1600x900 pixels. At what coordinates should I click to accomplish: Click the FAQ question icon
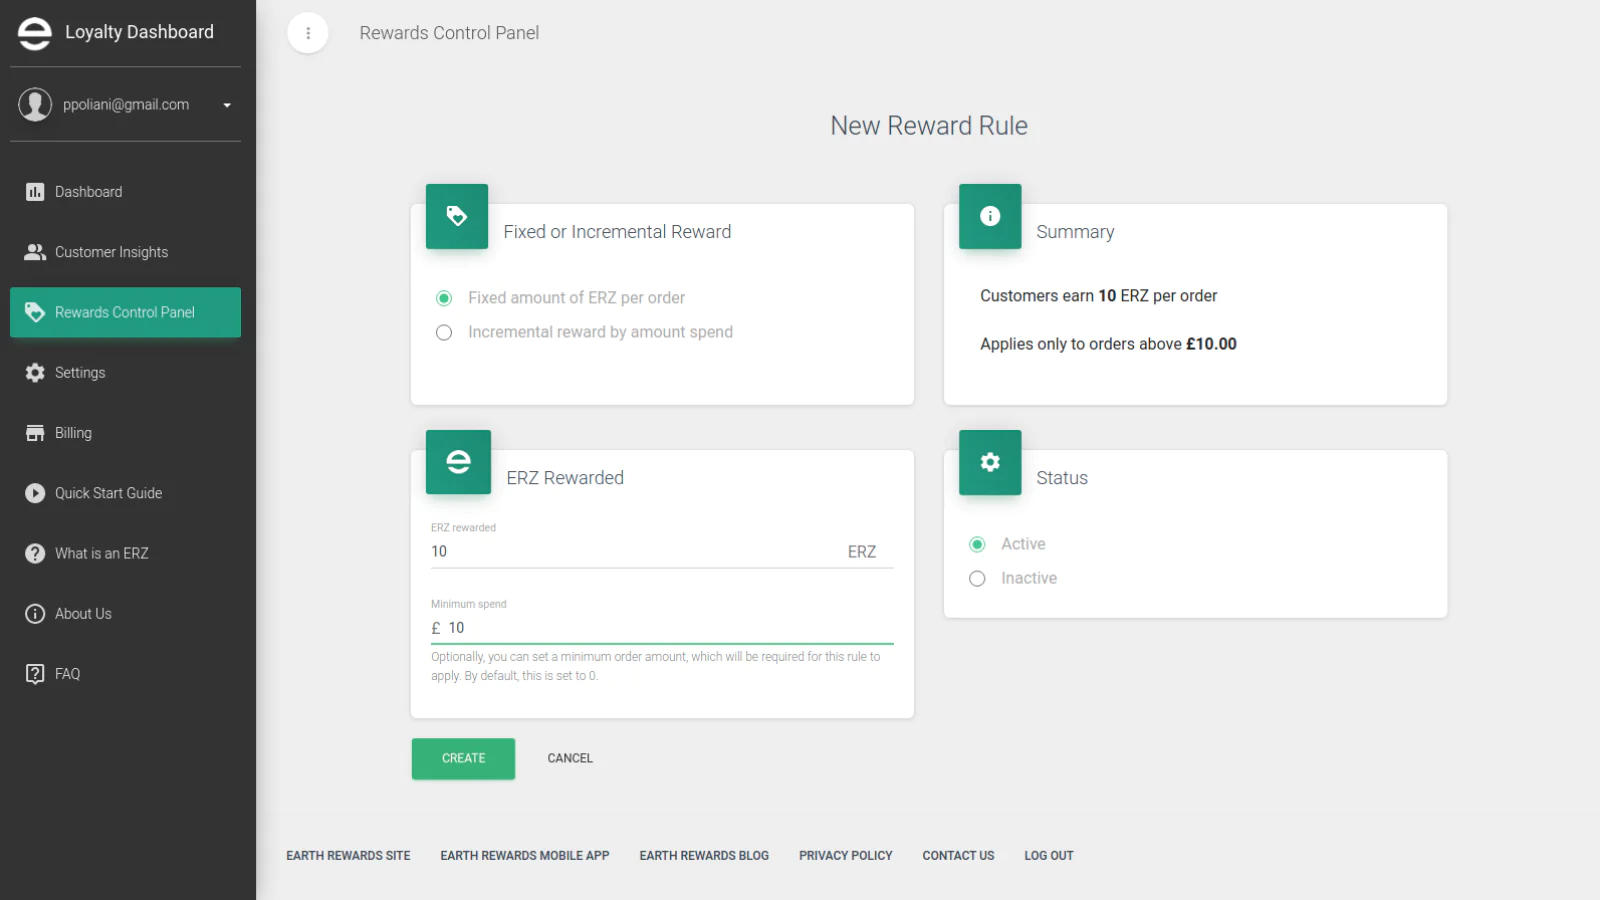click(35, 674)
